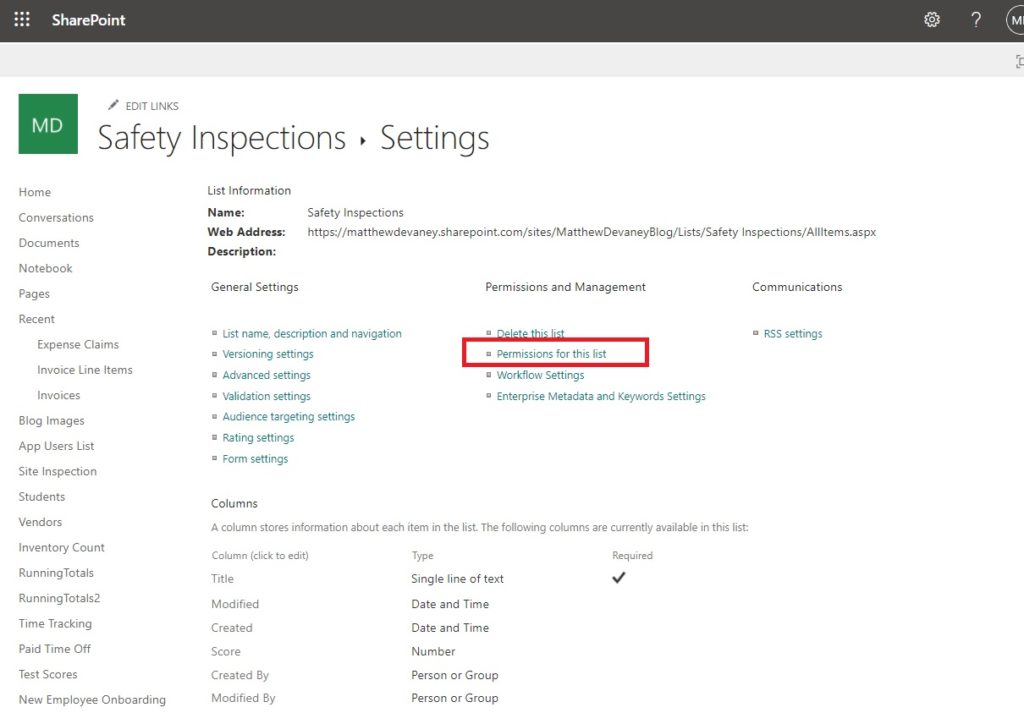1024x713 pixels.
Task: Open Students in the left navigation
Action: tap(42, 497)
